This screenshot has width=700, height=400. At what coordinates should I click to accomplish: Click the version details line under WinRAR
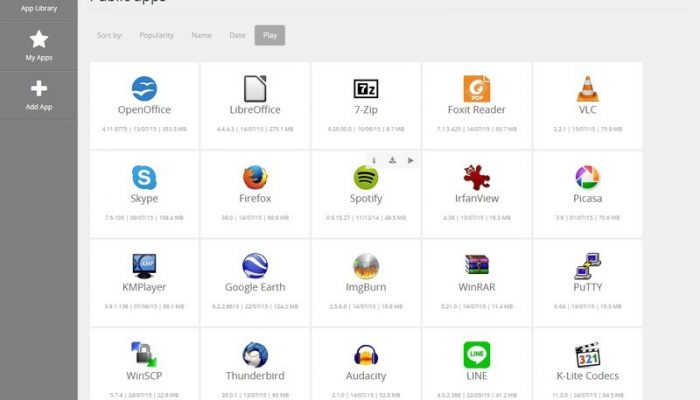point(477,306)
